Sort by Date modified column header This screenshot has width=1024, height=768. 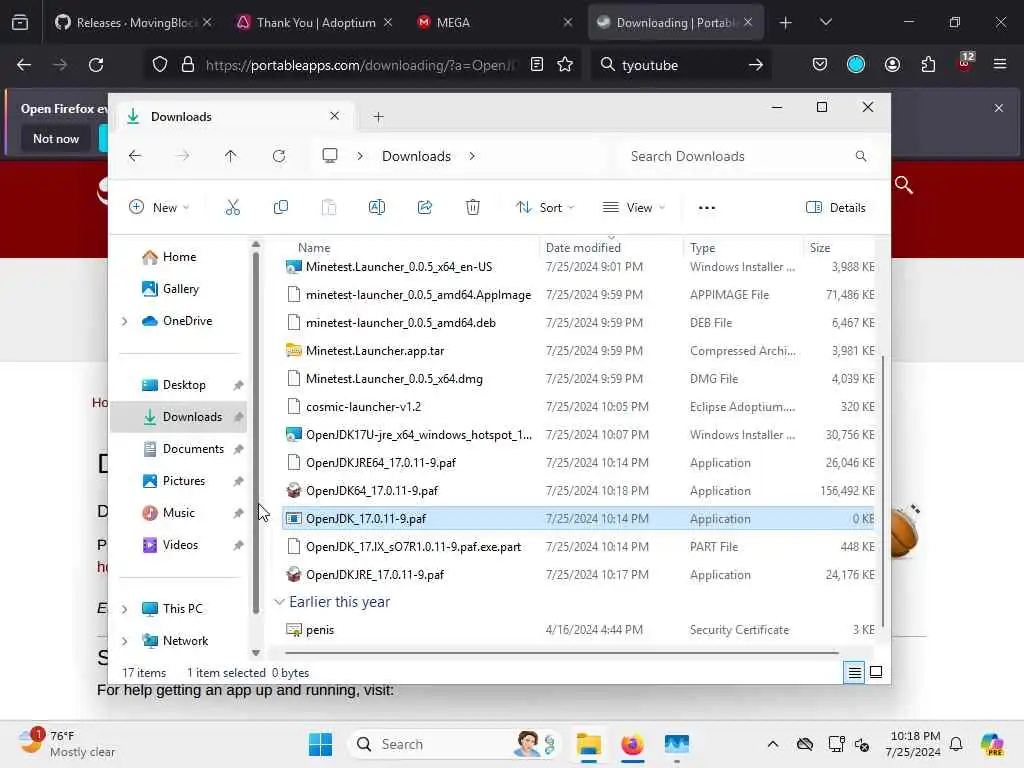(x=583, y=248)
